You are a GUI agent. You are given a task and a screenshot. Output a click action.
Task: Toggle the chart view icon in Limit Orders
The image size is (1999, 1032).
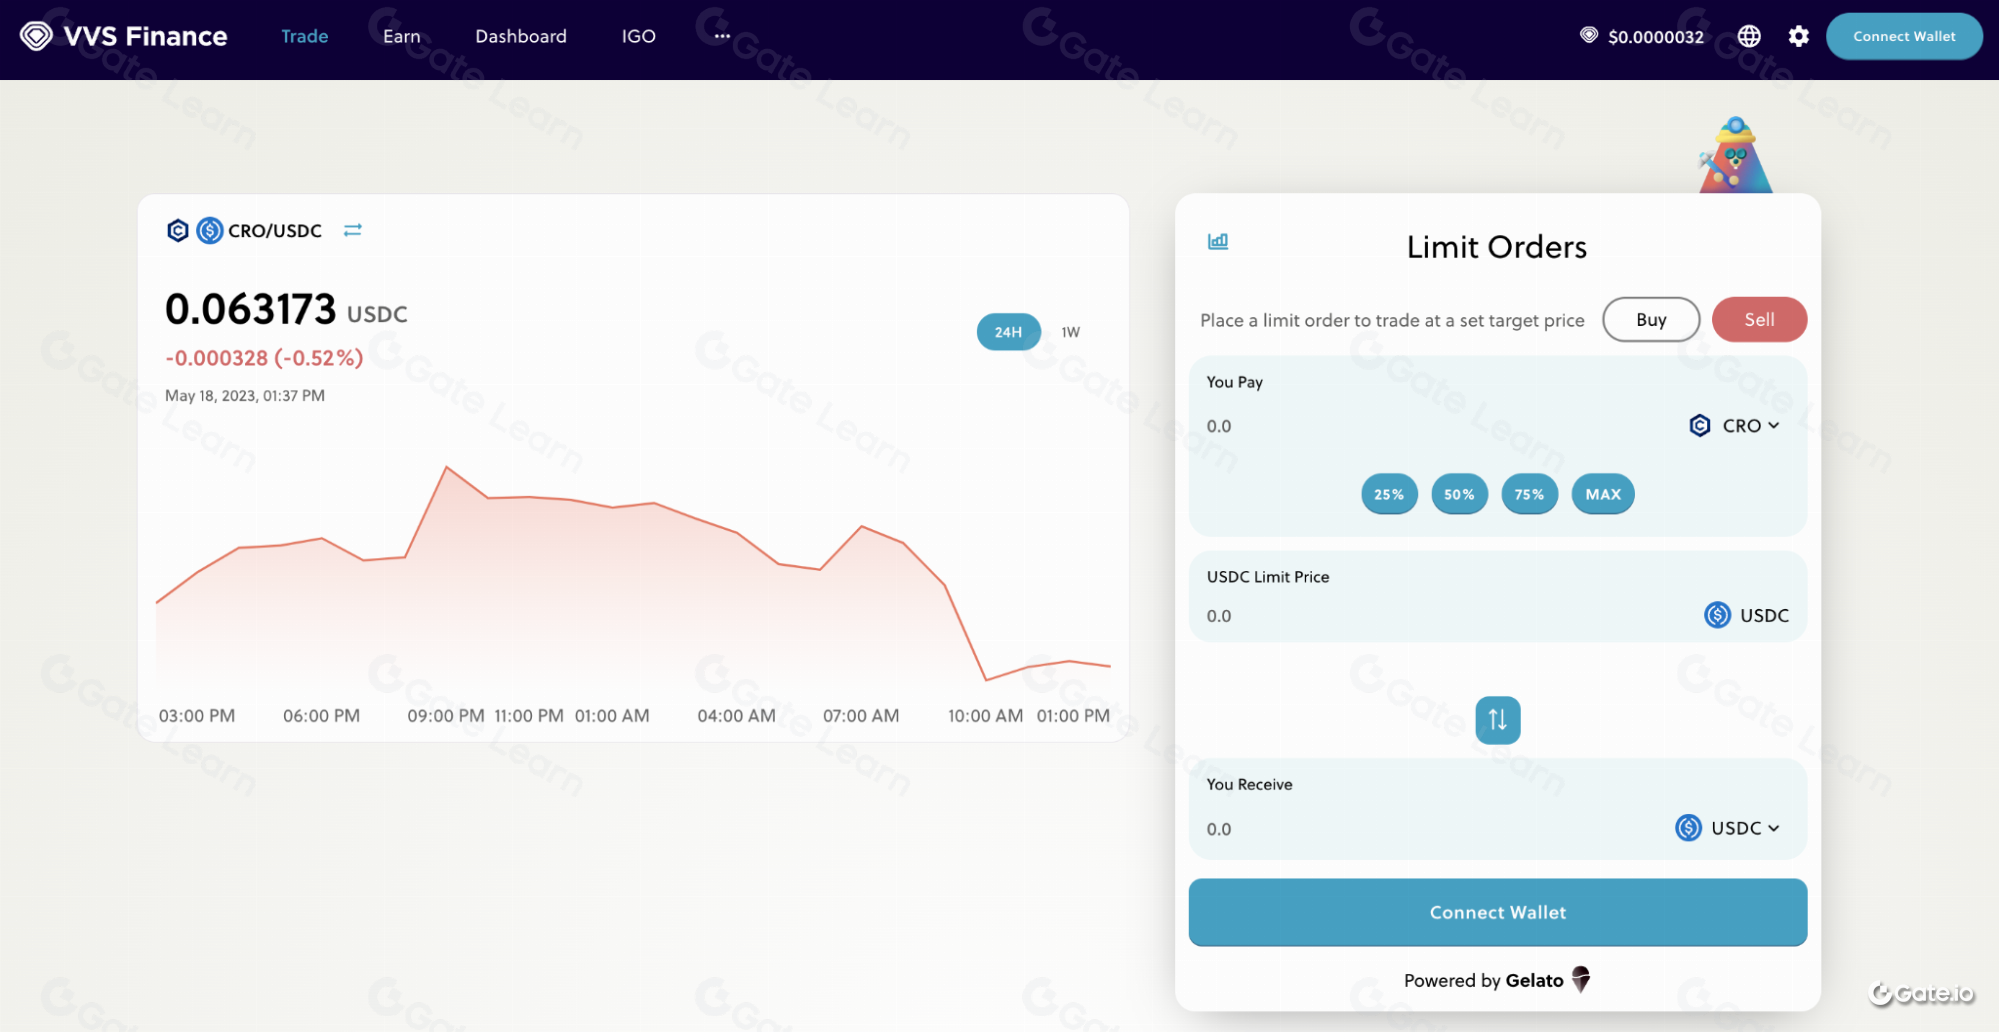click(1217, 241)
